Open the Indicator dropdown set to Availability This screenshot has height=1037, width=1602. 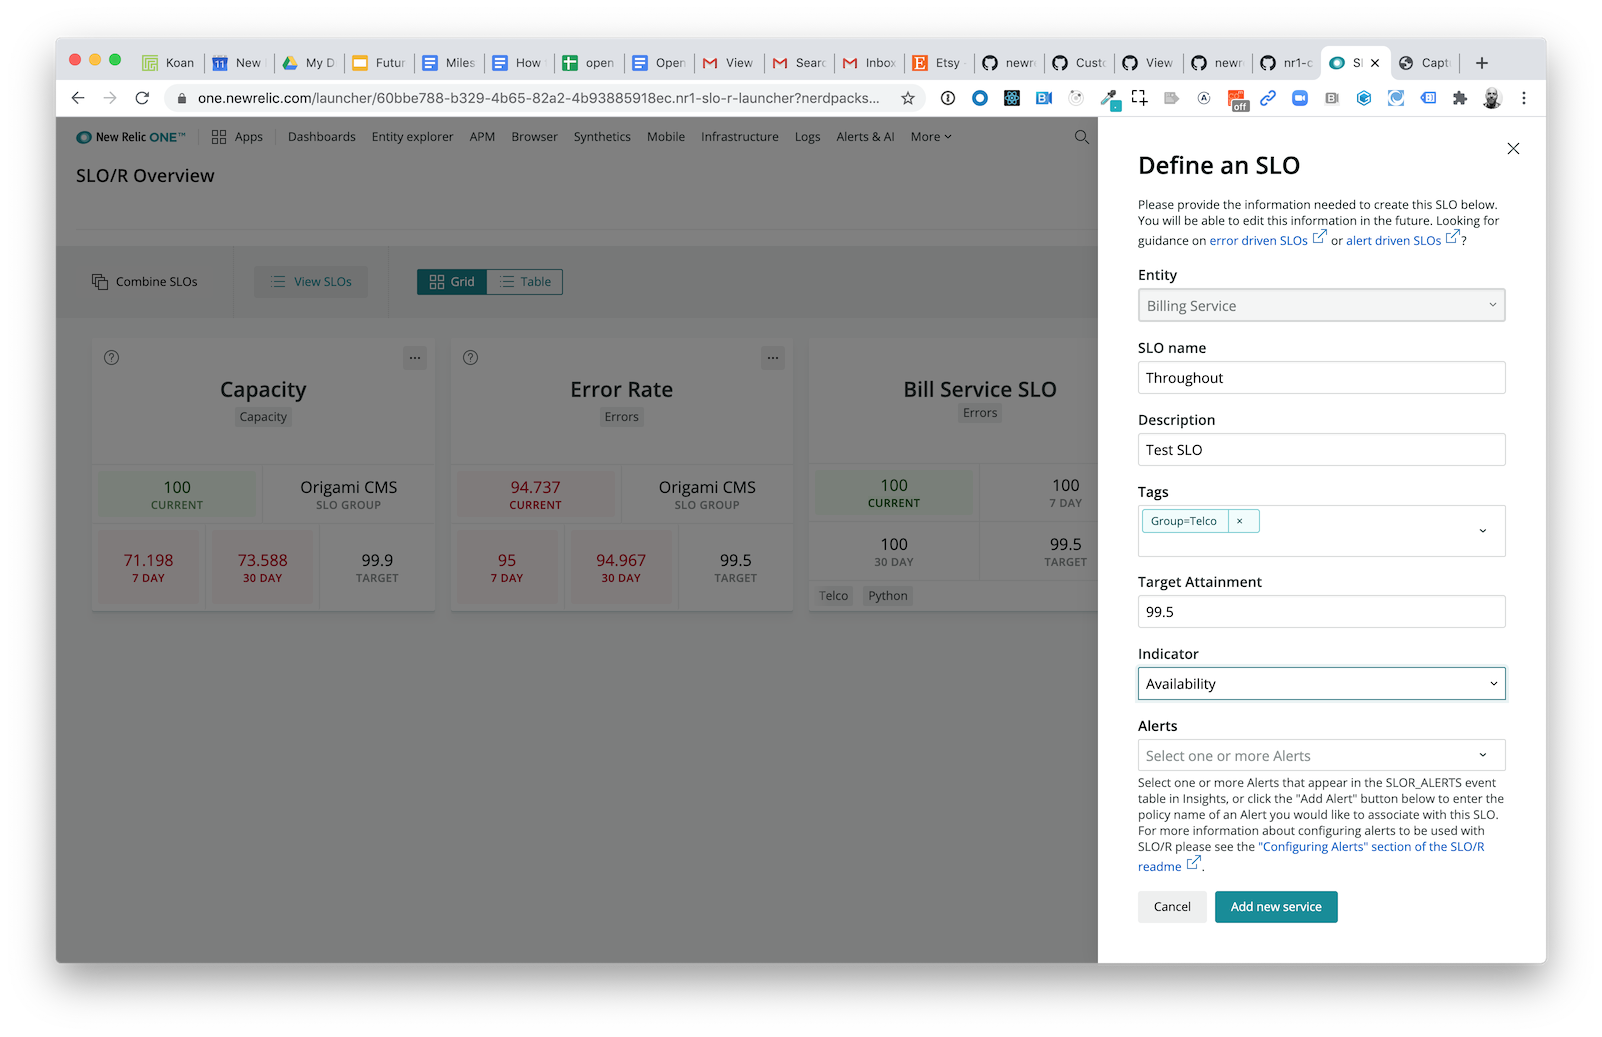coord(1321,684)
